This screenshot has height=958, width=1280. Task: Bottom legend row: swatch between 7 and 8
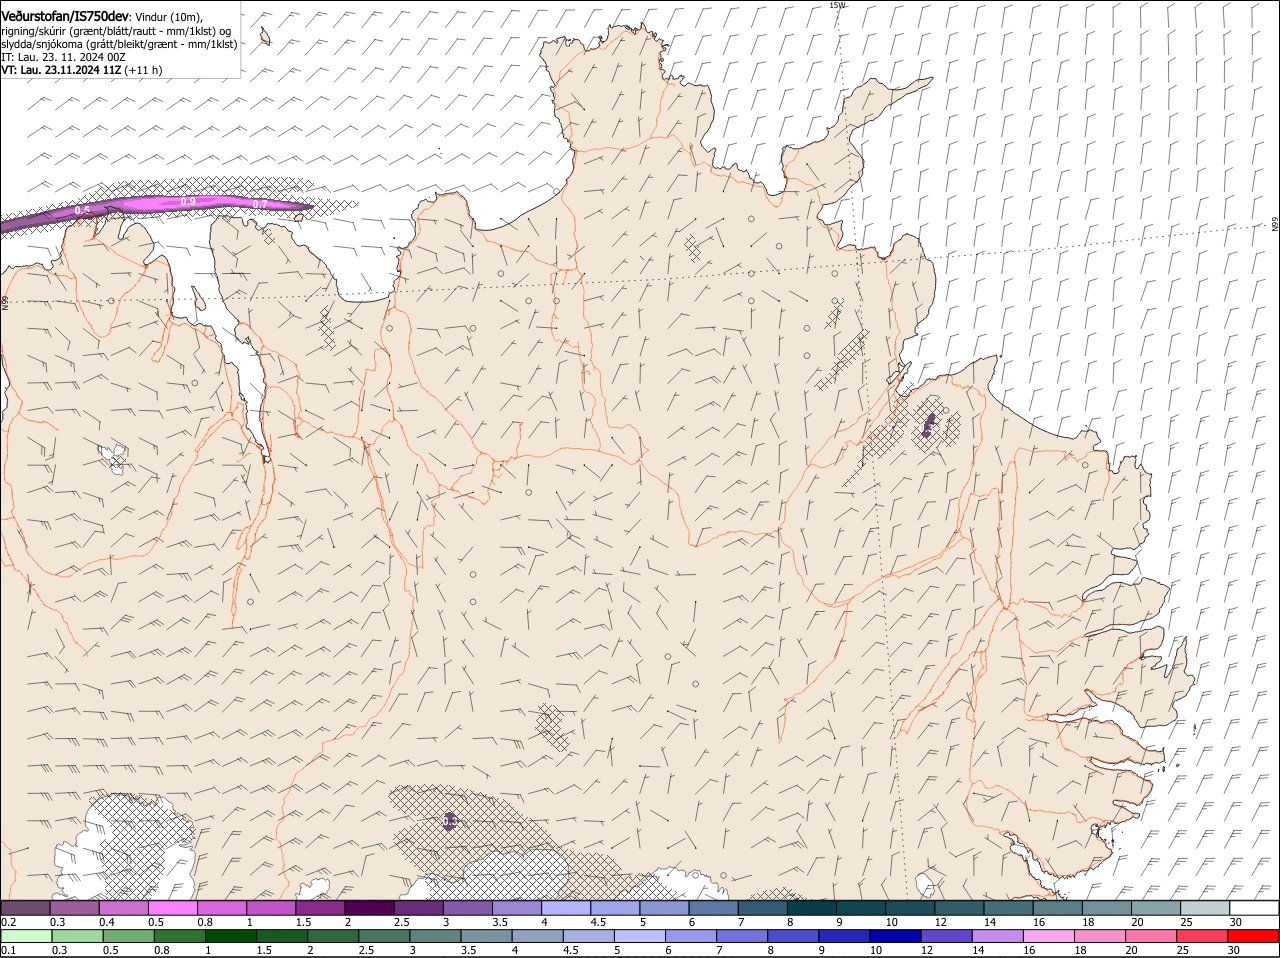tap(741, 936)
